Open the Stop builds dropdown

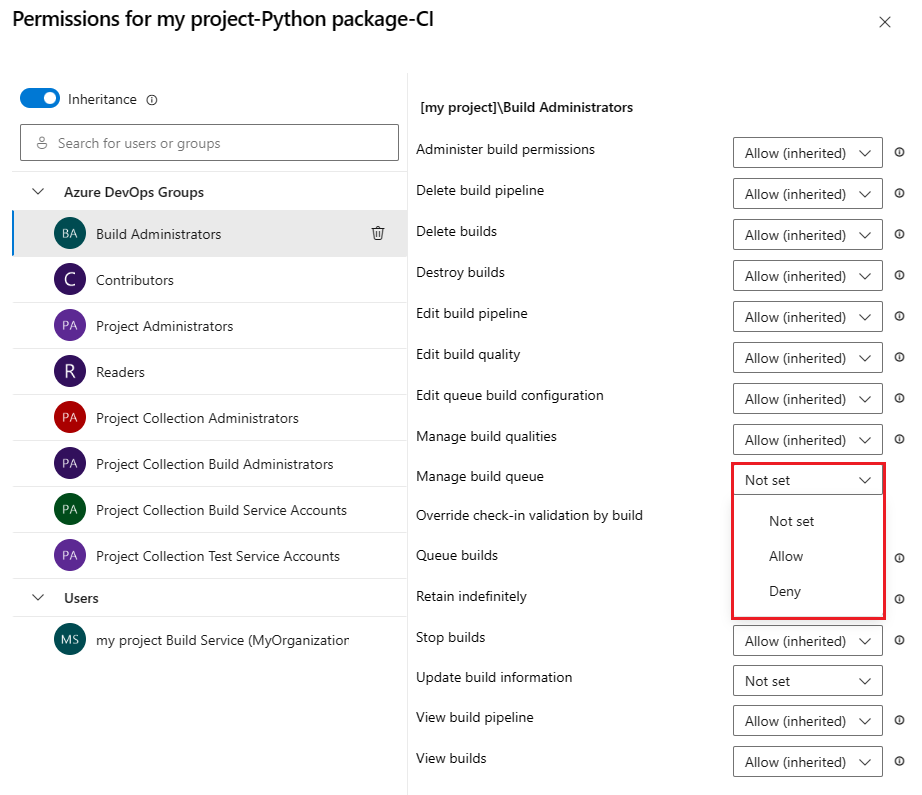(807, 641)
